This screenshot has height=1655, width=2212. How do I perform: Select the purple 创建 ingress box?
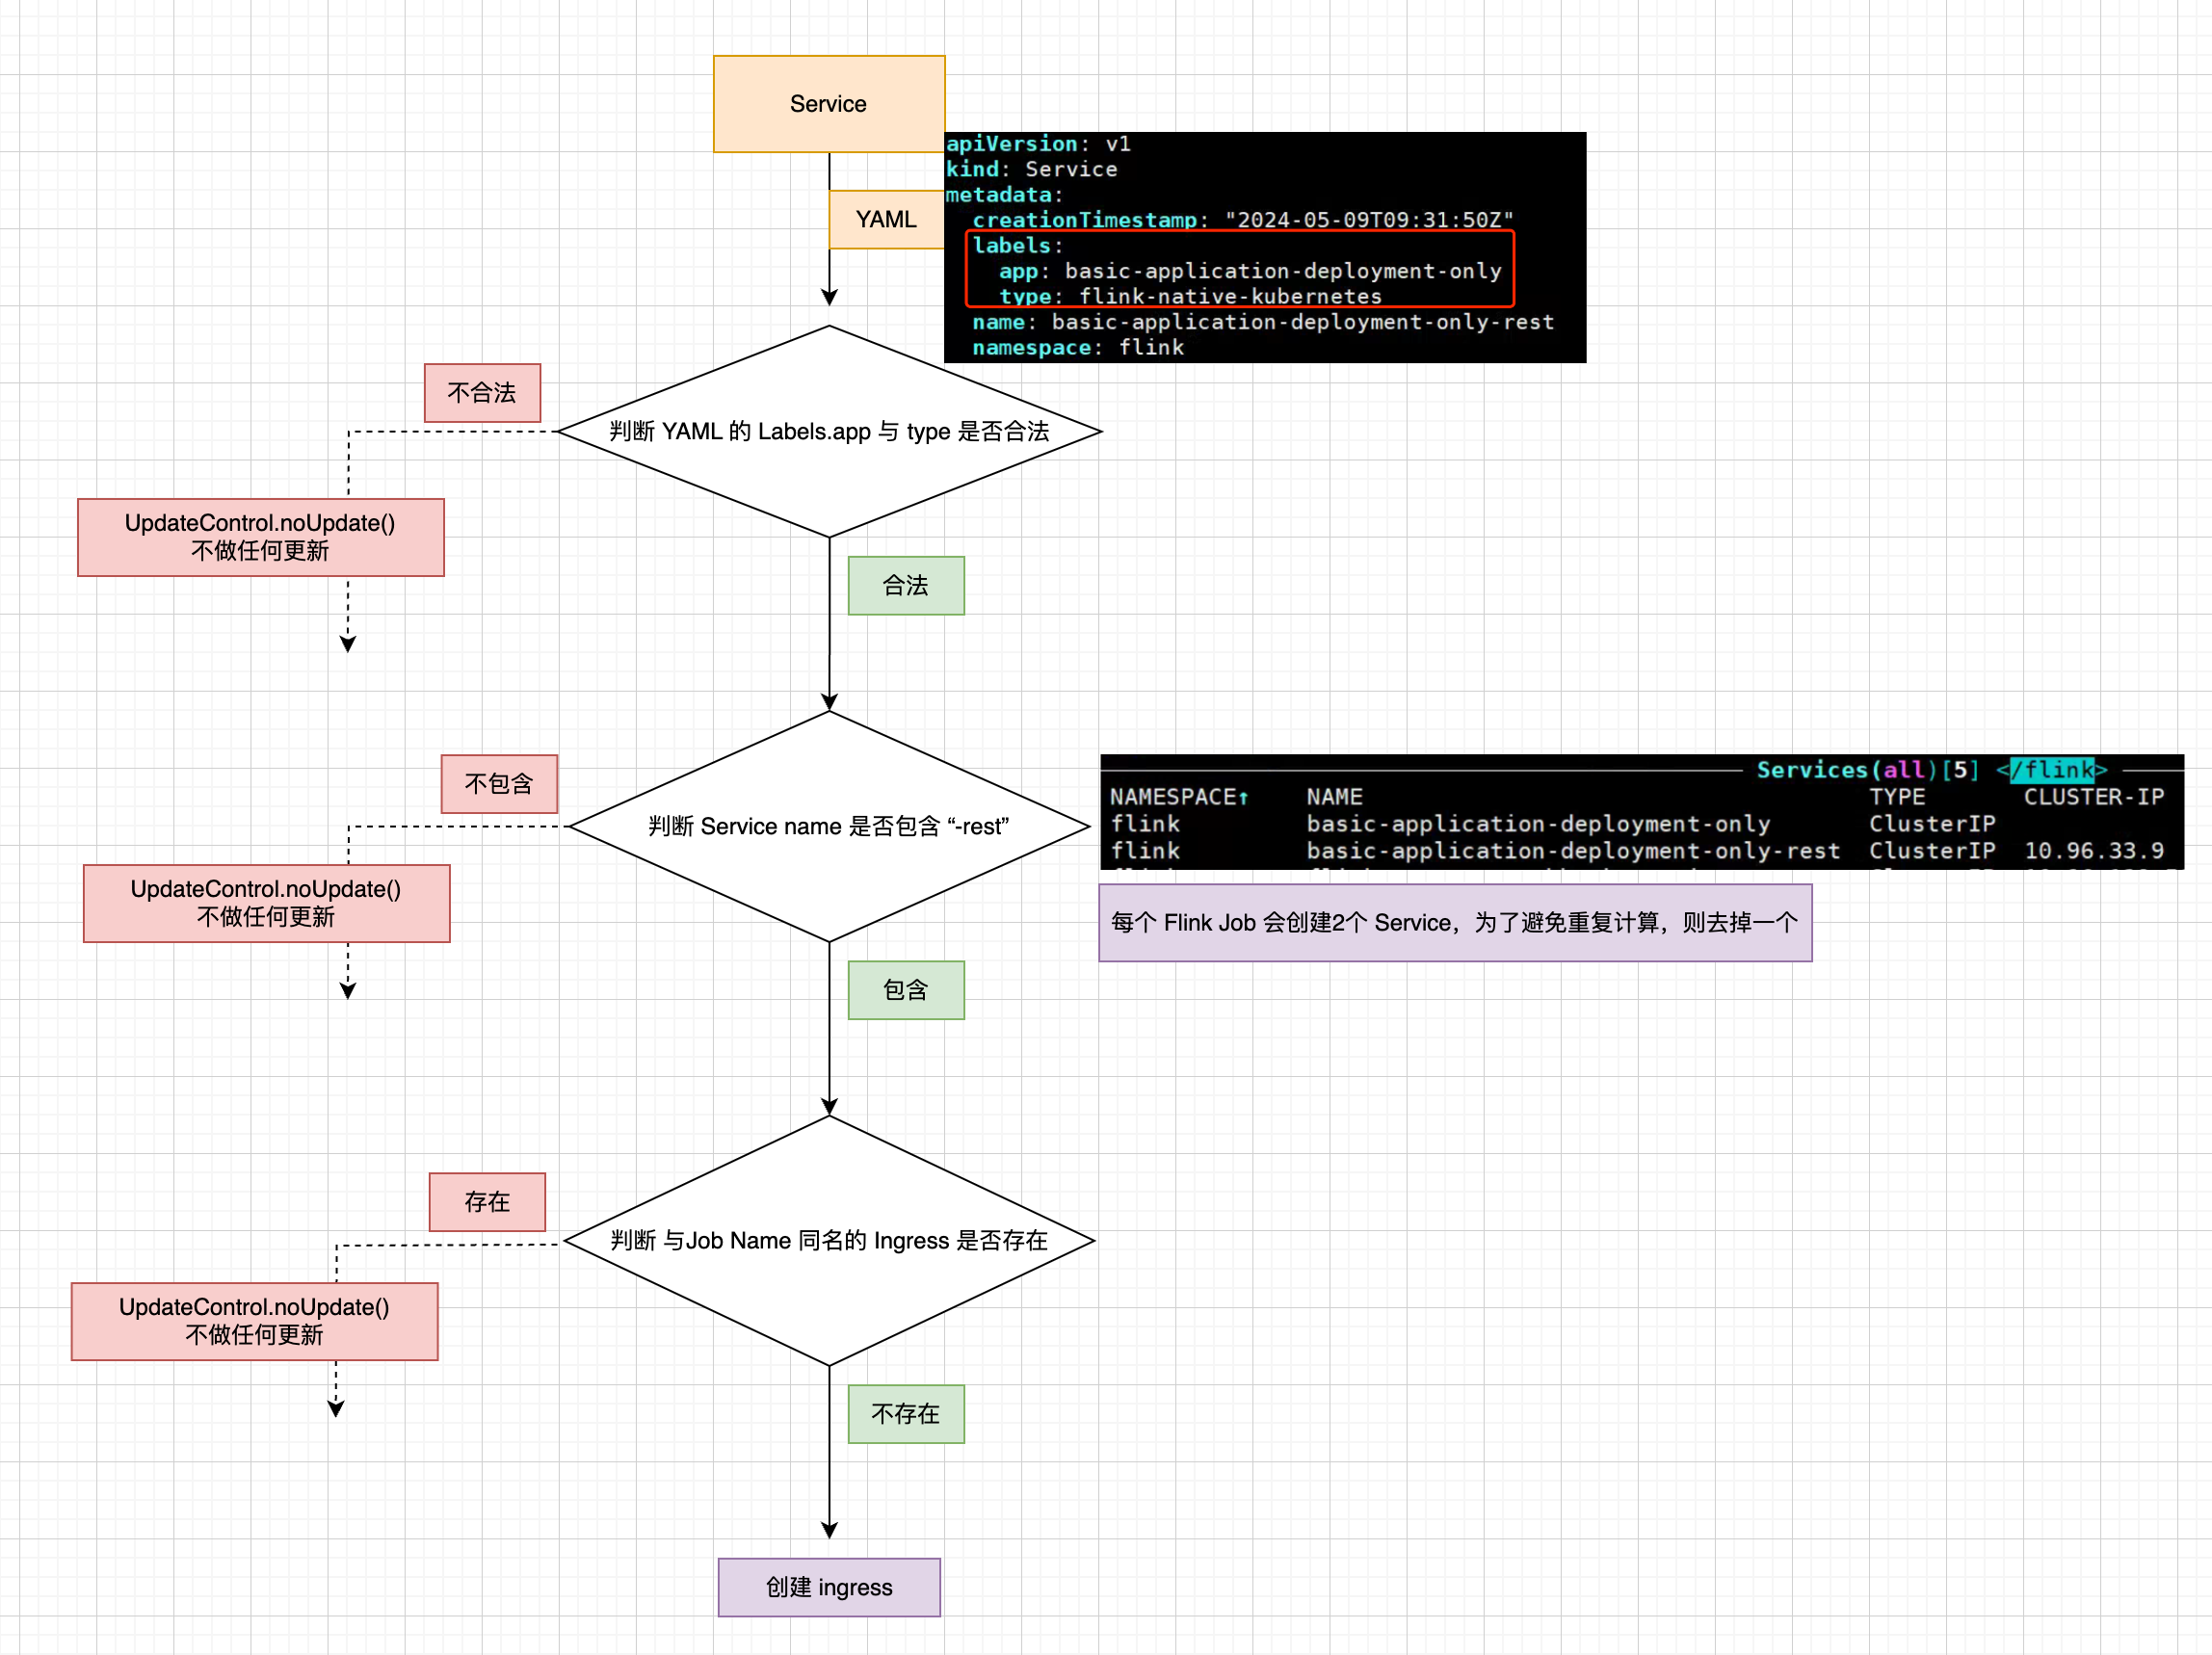point(829,1587)
